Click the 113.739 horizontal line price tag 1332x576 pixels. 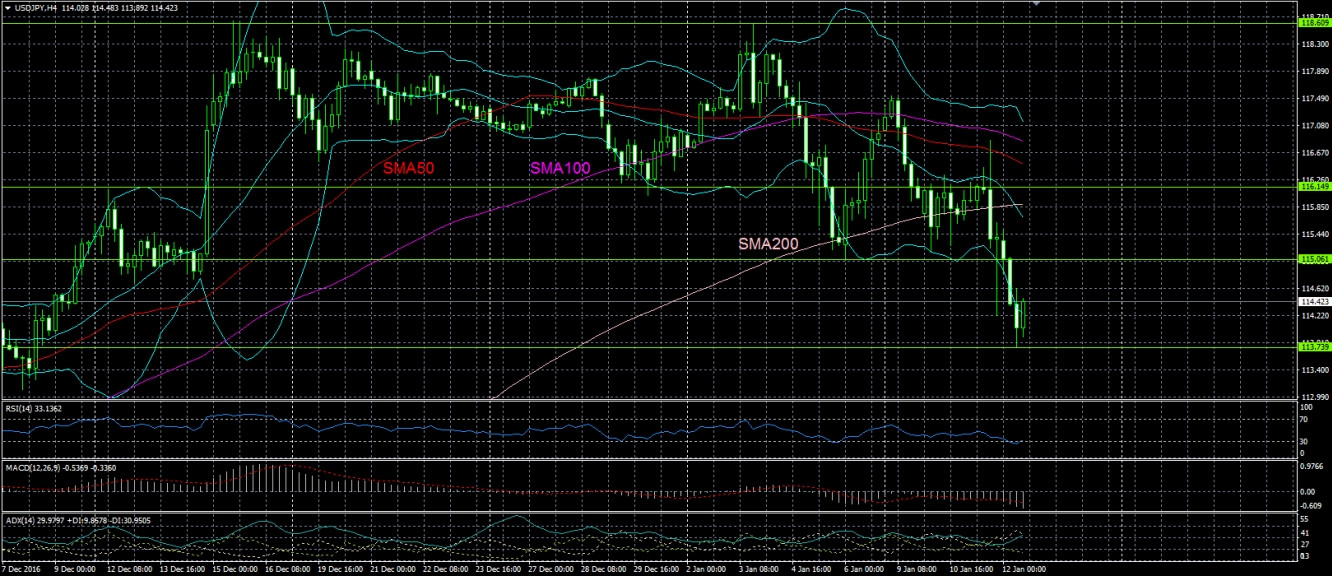1314,347
